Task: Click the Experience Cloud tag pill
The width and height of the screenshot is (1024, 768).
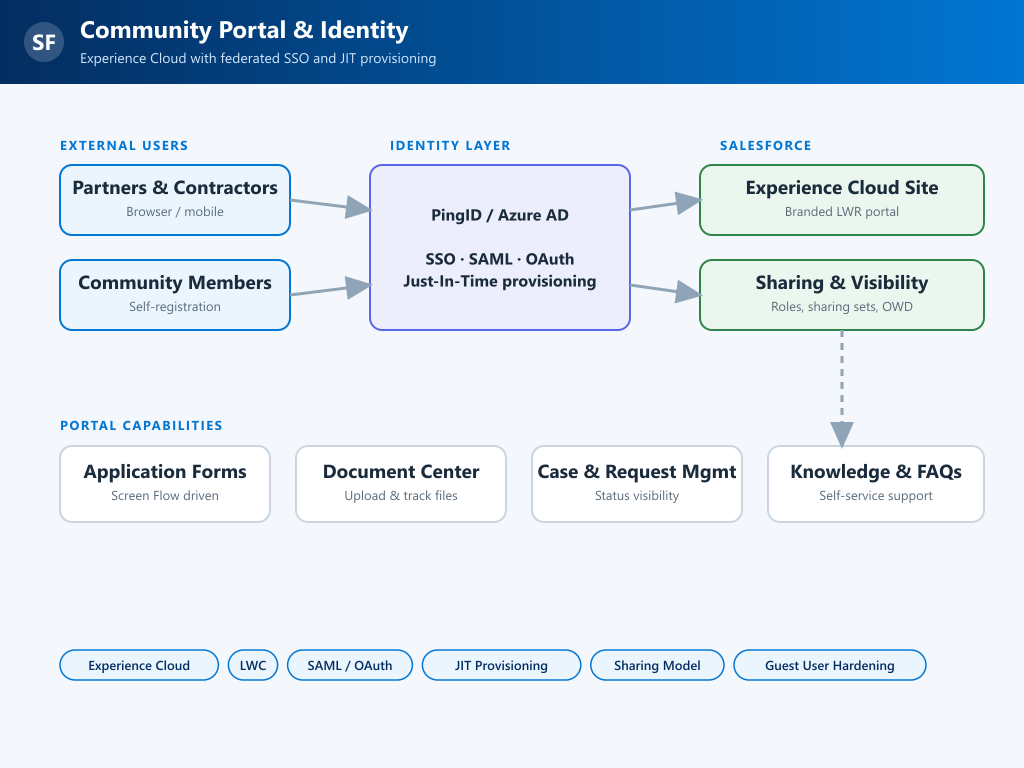Action: tap(139, 665)
